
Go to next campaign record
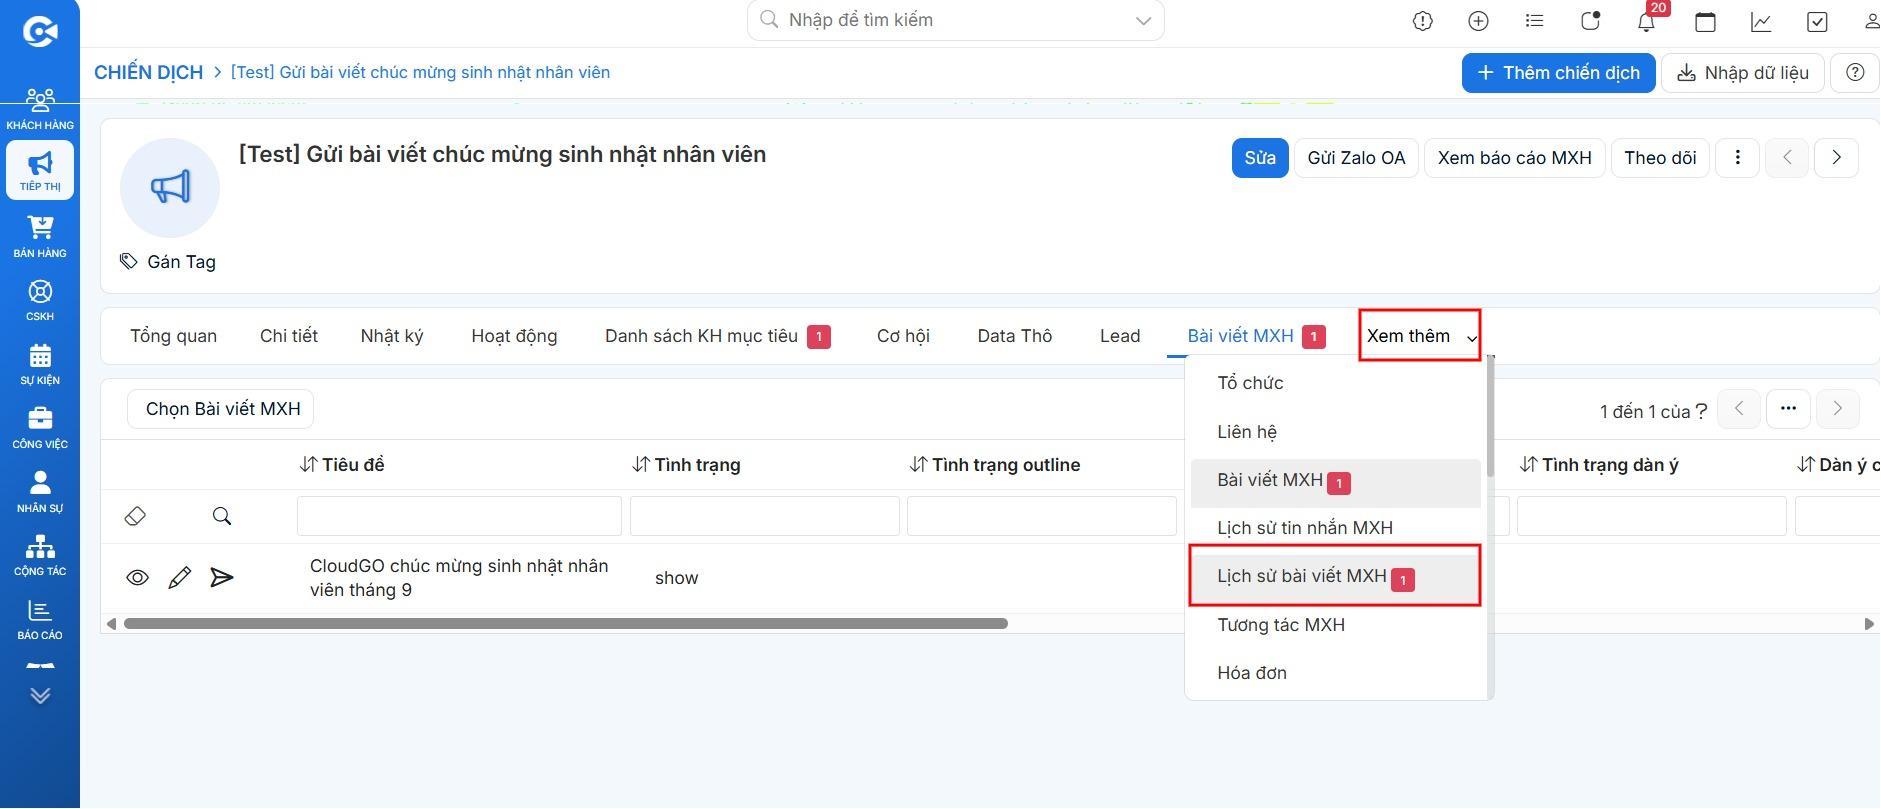coord(1836,158)
